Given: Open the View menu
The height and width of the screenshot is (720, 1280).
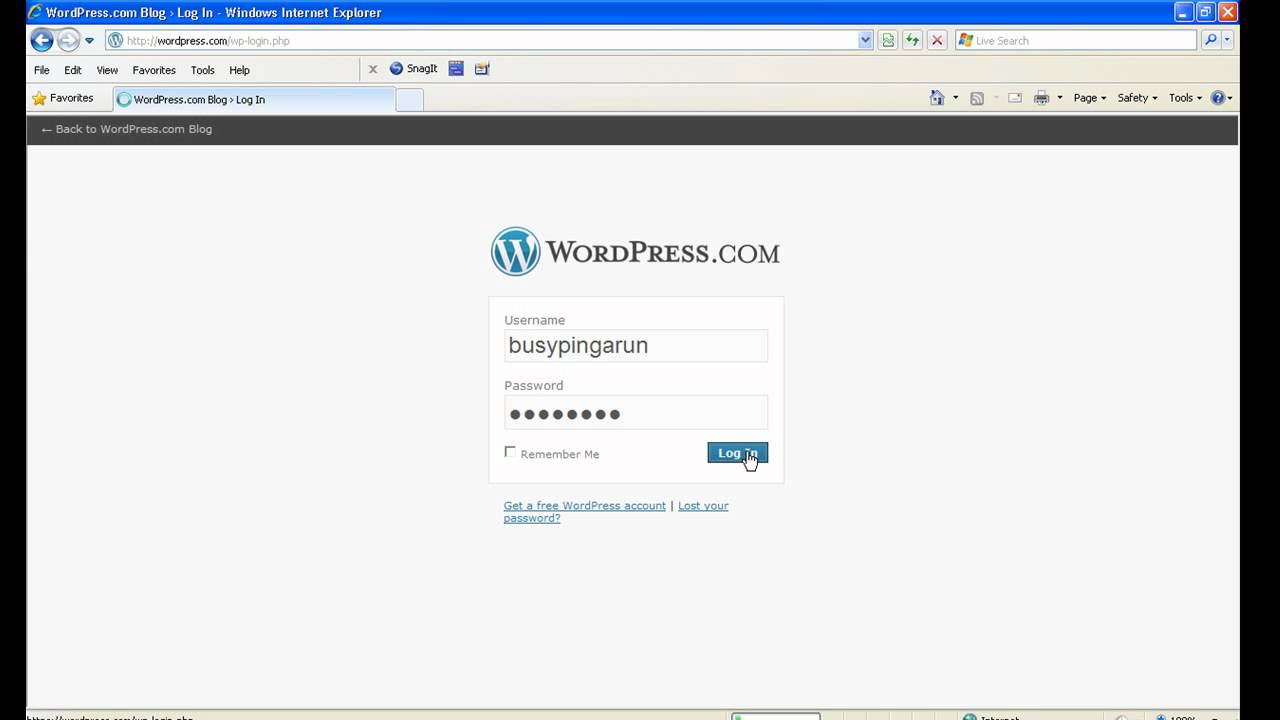Looking at the screenshot, I should [107, 70].
